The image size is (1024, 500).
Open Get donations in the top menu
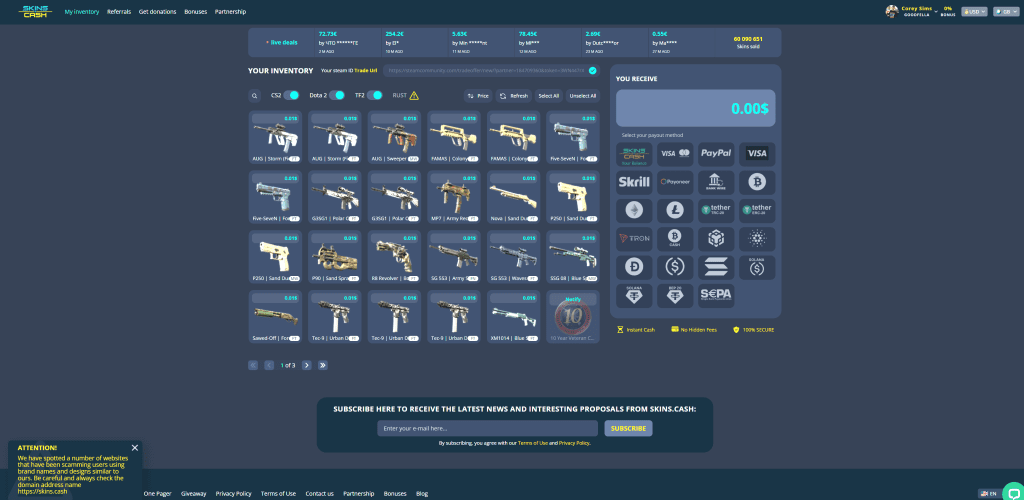[157, 12]
